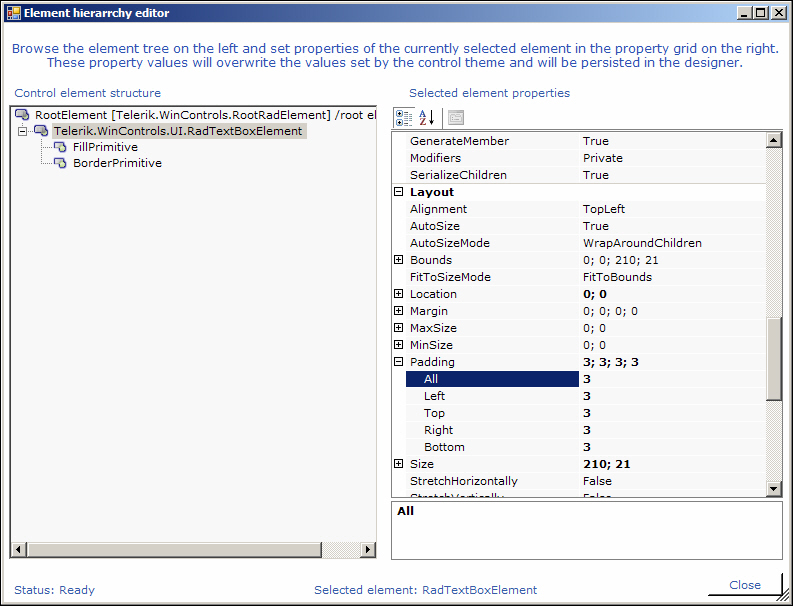
Task: Select the AutoSize property row
Action: coord(586,226)
